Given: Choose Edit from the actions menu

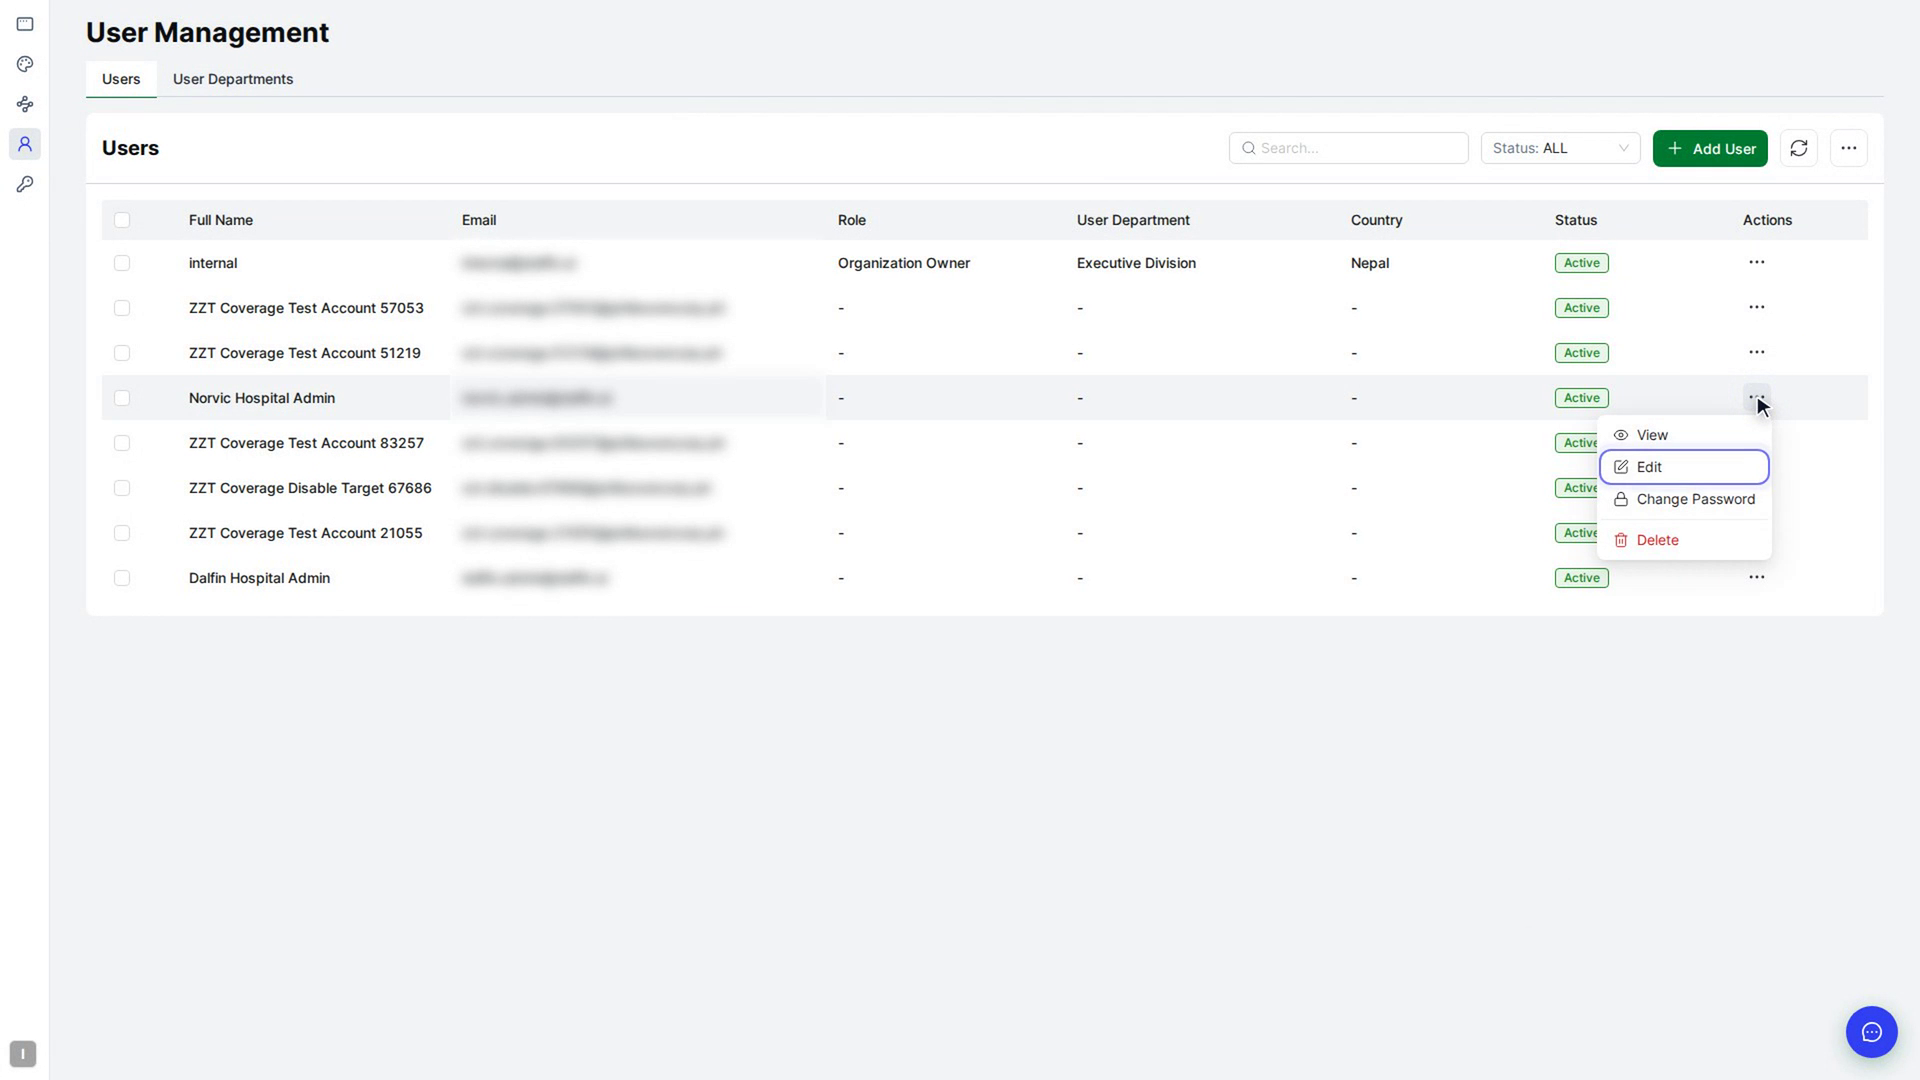Looking at the screenshot, I should 1684,467.
